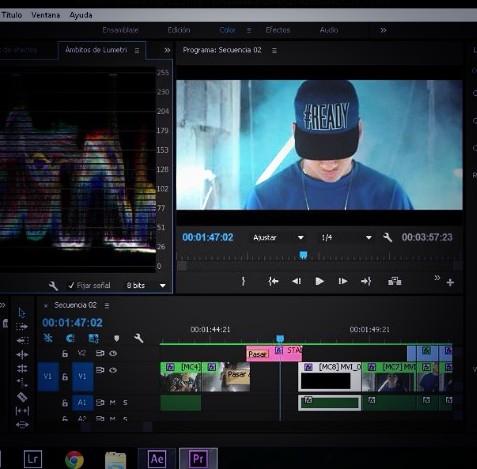This screenshot has height=469, width=477.
Task: Select the Selection arrow tool in timeline toolbox
Action: (22, 313)
